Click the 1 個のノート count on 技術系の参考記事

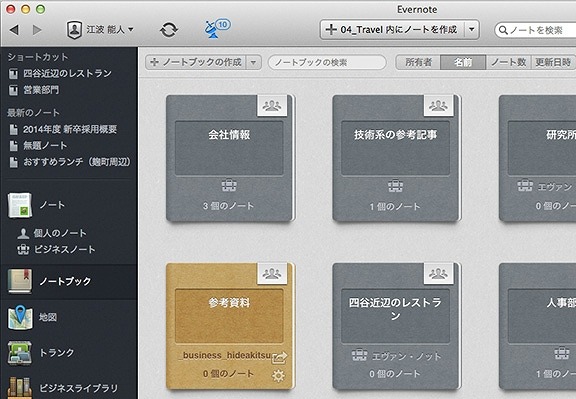(395, 207)
